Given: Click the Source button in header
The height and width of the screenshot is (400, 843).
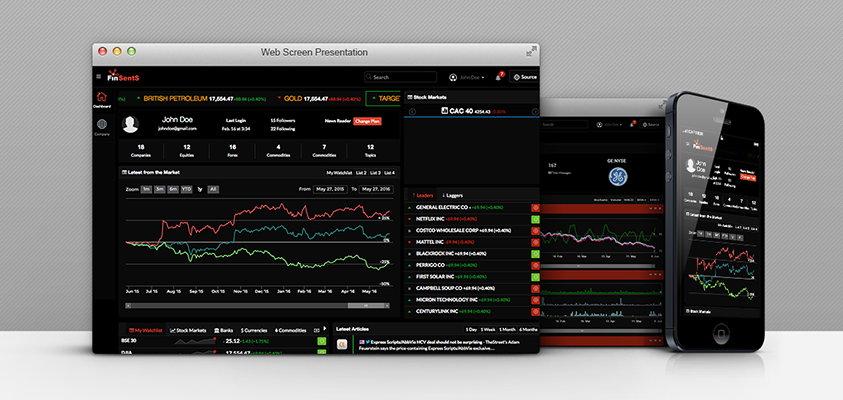Looking at the screenshot, I should (x=524, y=77).
